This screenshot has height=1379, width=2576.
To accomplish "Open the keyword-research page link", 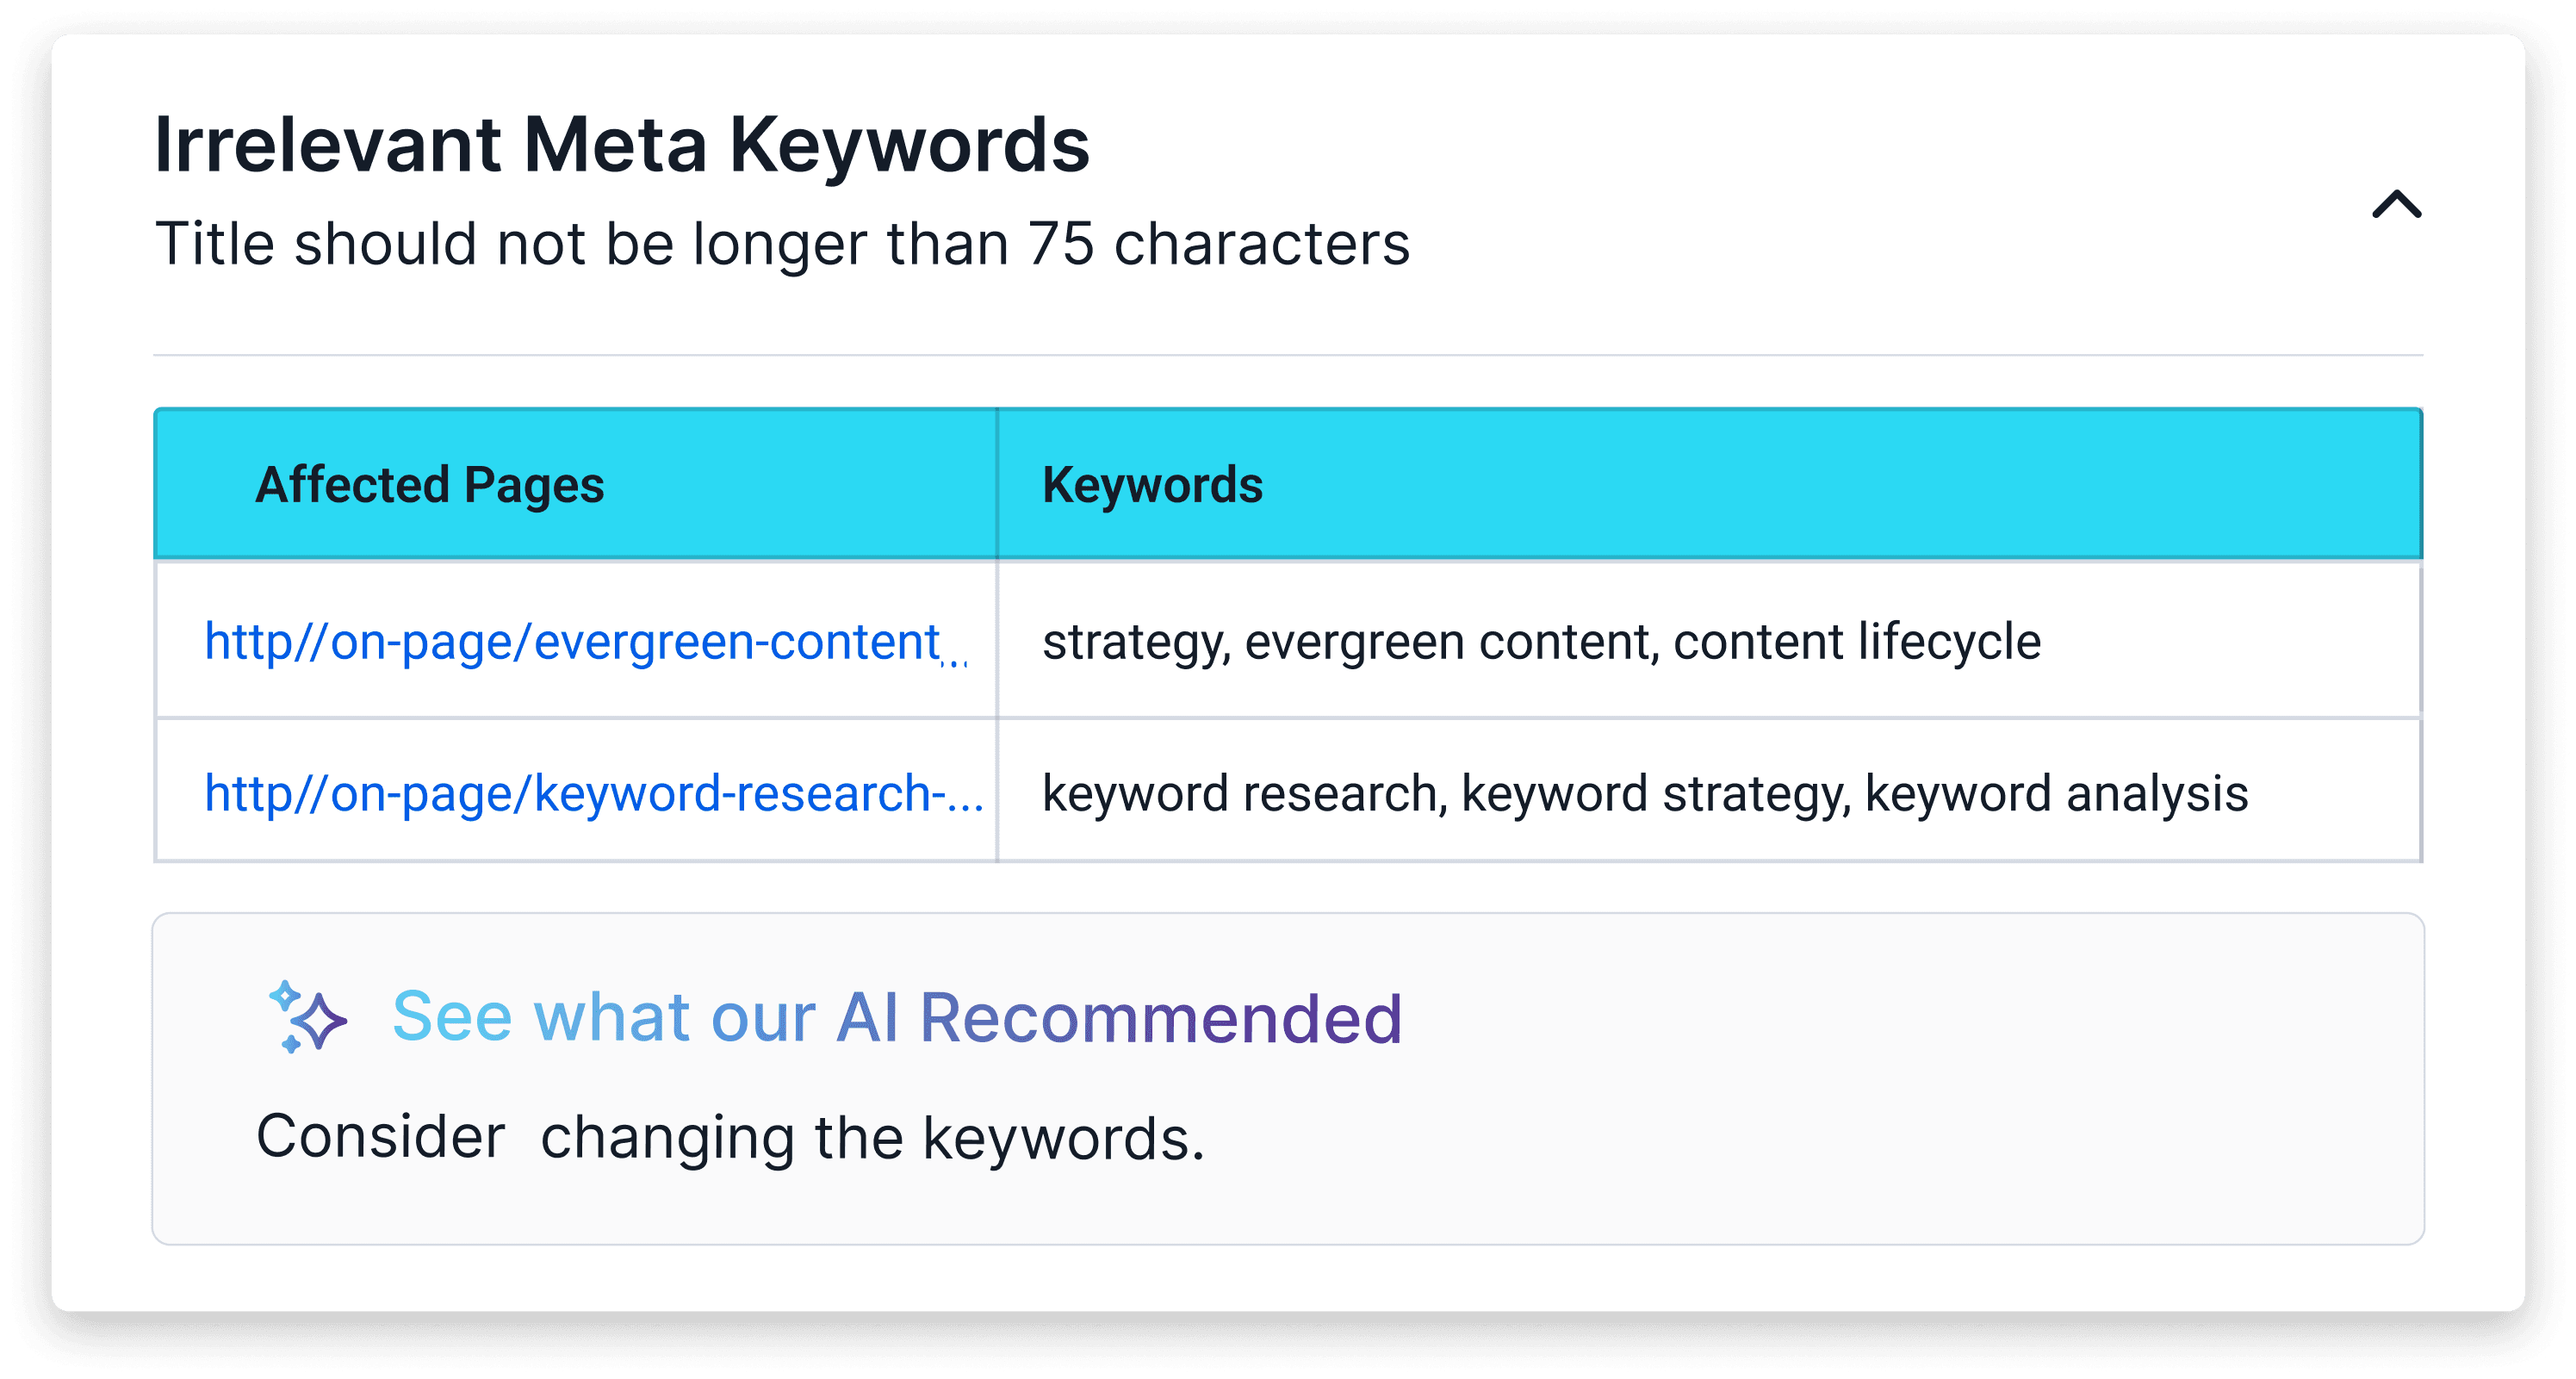I will point(575,794).
